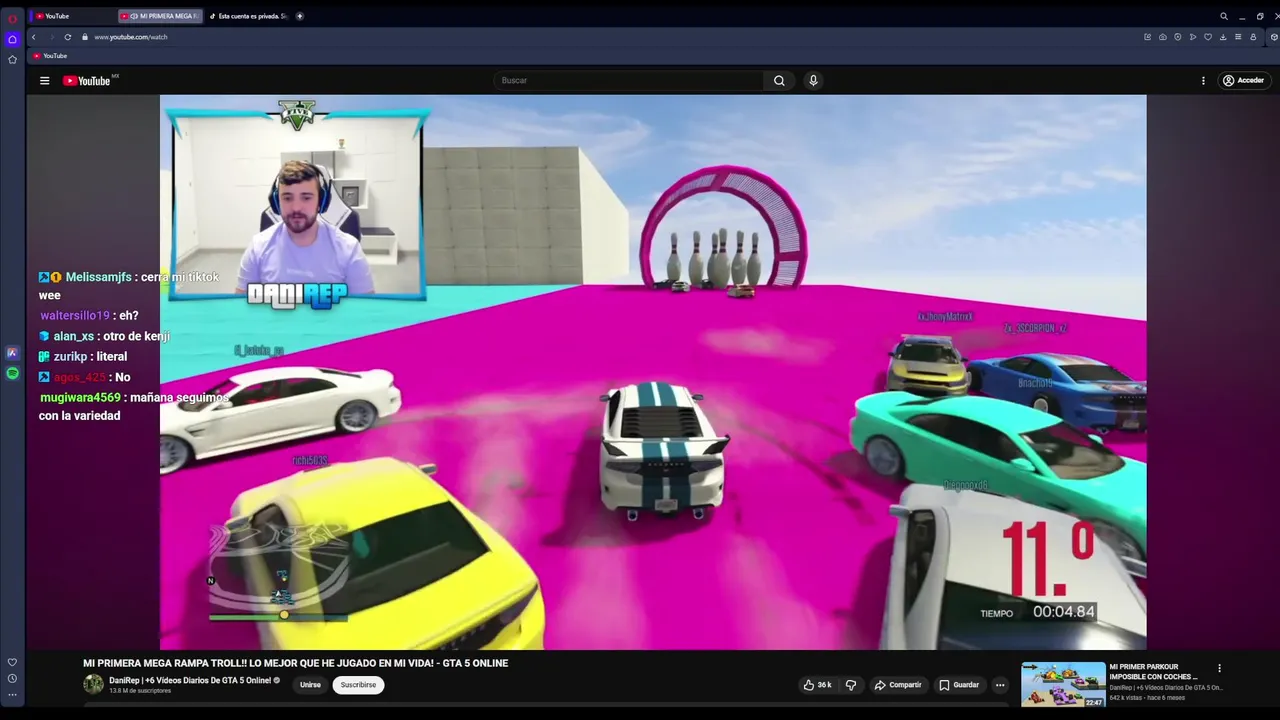Pause the video by clicking the player

coord(653,372)
